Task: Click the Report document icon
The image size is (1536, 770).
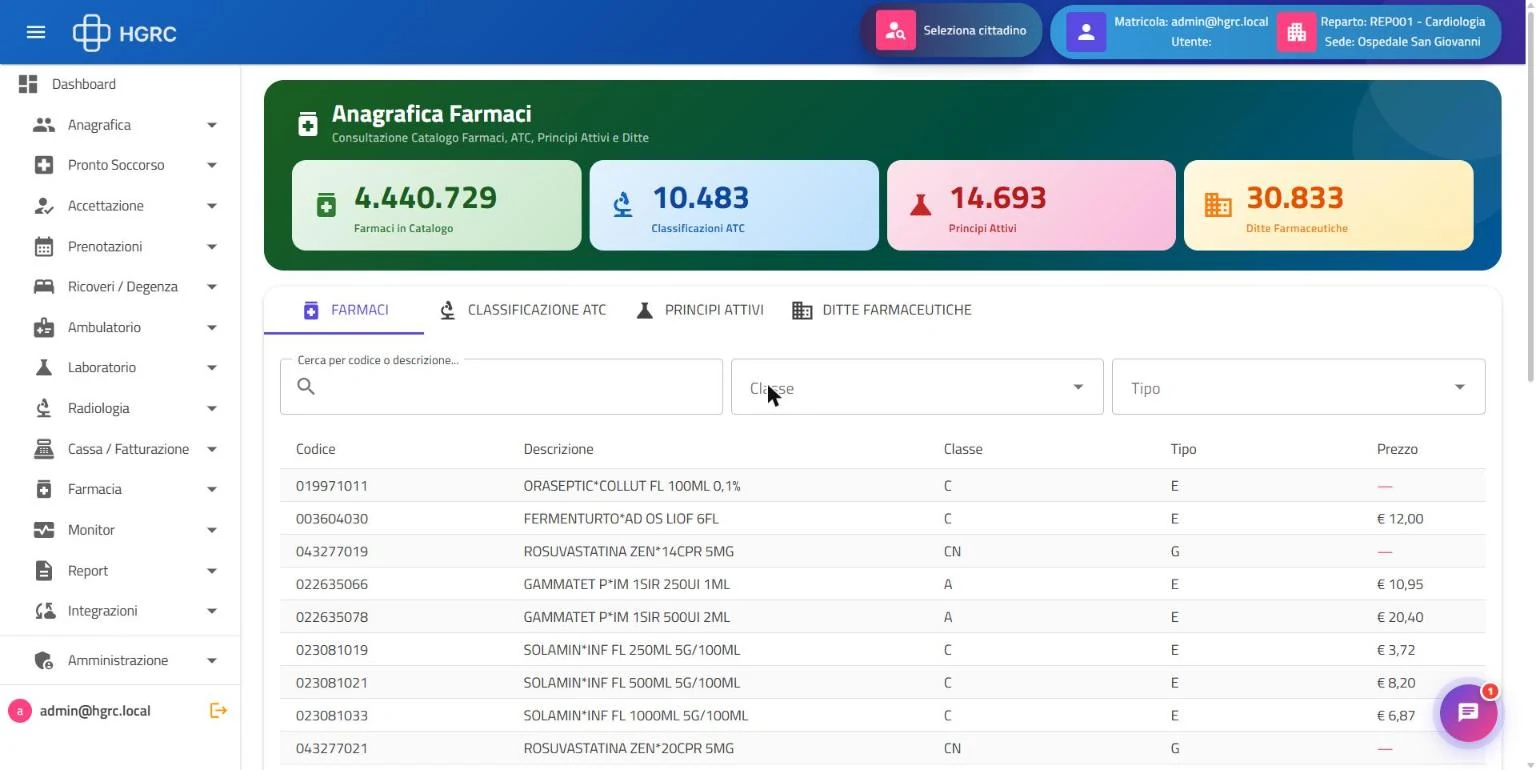Action: (44, 571)
